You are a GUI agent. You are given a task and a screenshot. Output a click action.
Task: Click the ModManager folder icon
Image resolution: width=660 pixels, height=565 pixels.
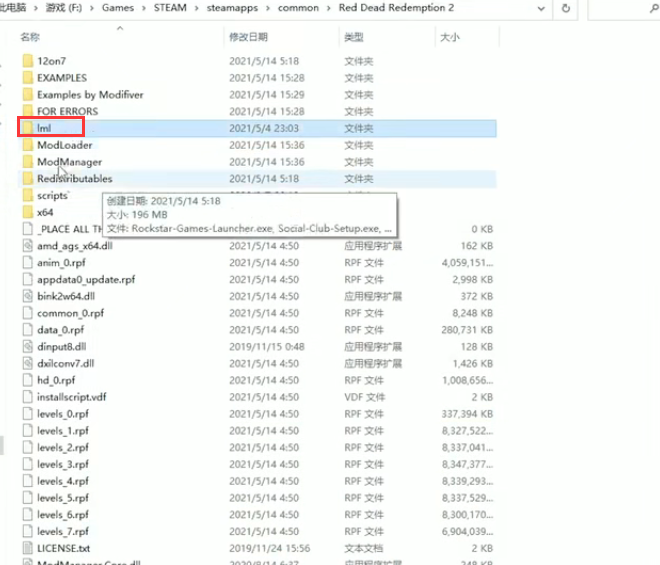coord(28,162)
